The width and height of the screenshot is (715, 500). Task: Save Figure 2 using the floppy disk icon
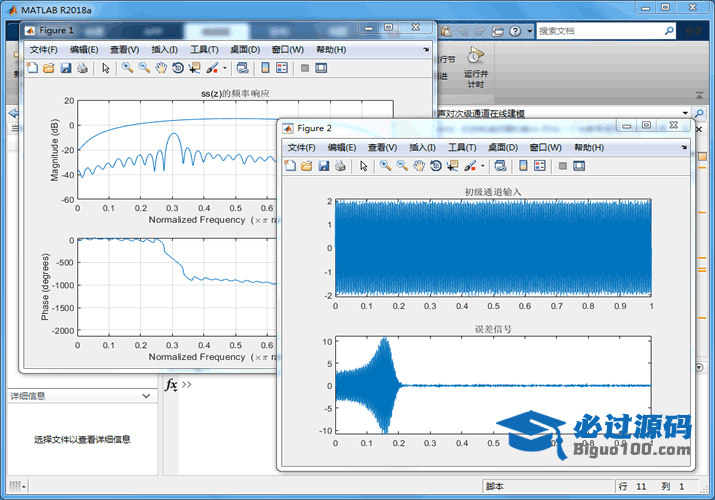(x=324, y=166)
